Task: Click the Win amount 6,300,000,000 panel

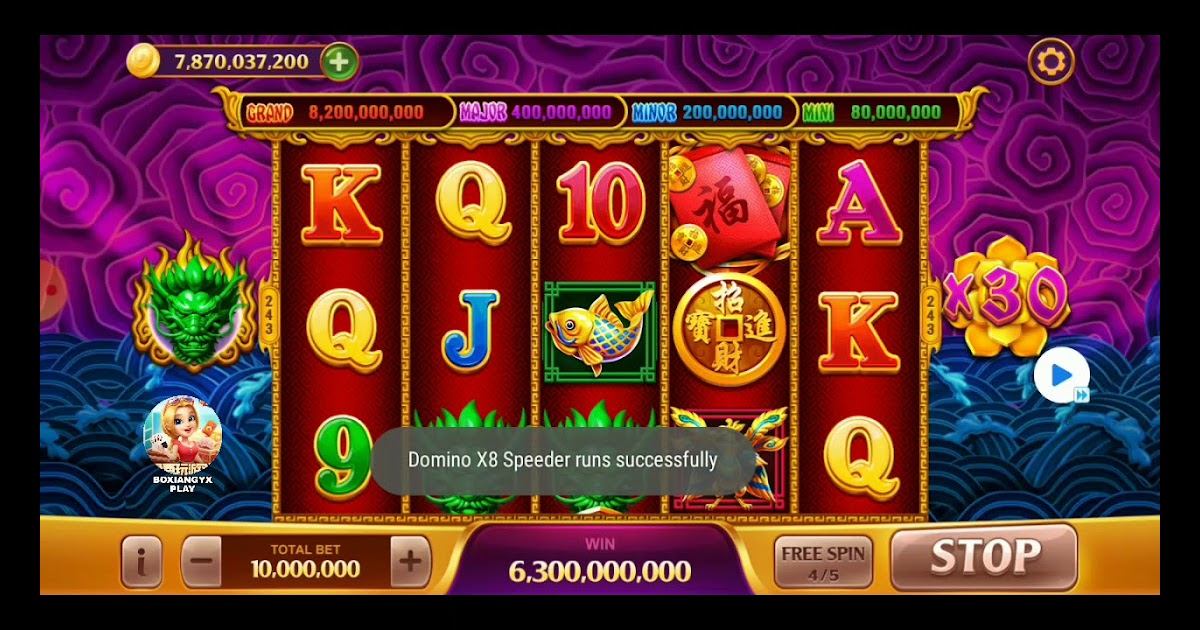Action: point(600,560)
